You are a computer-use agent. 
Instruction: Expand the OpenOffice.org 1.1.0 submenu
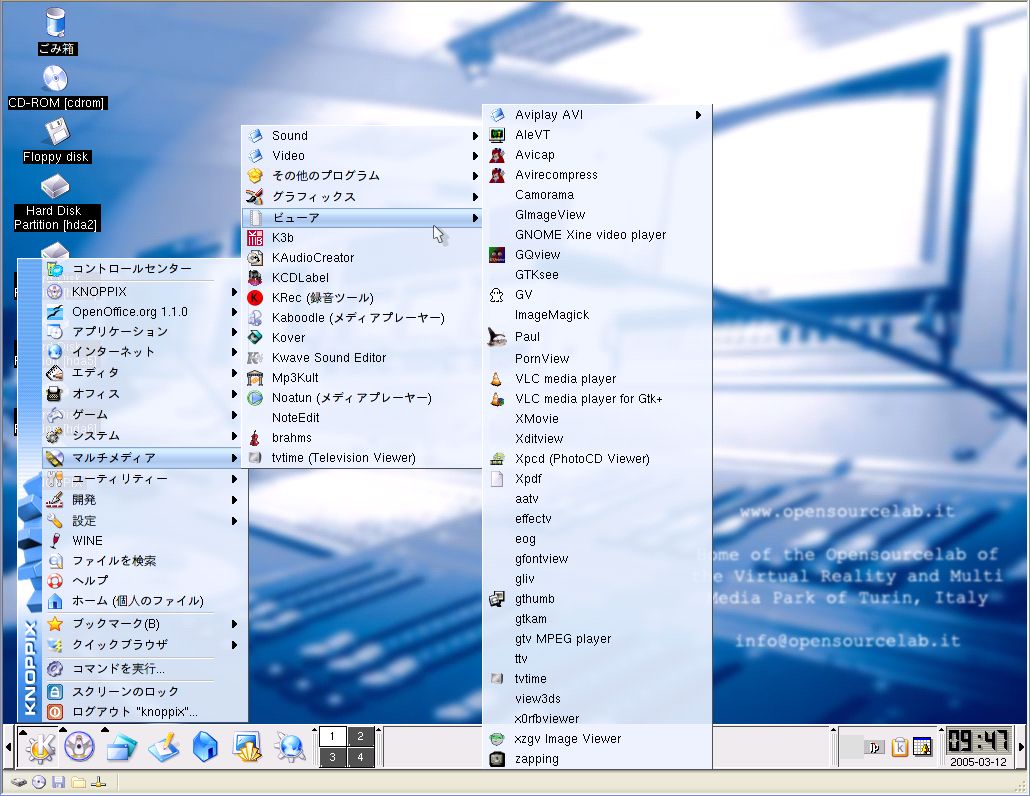142,312
